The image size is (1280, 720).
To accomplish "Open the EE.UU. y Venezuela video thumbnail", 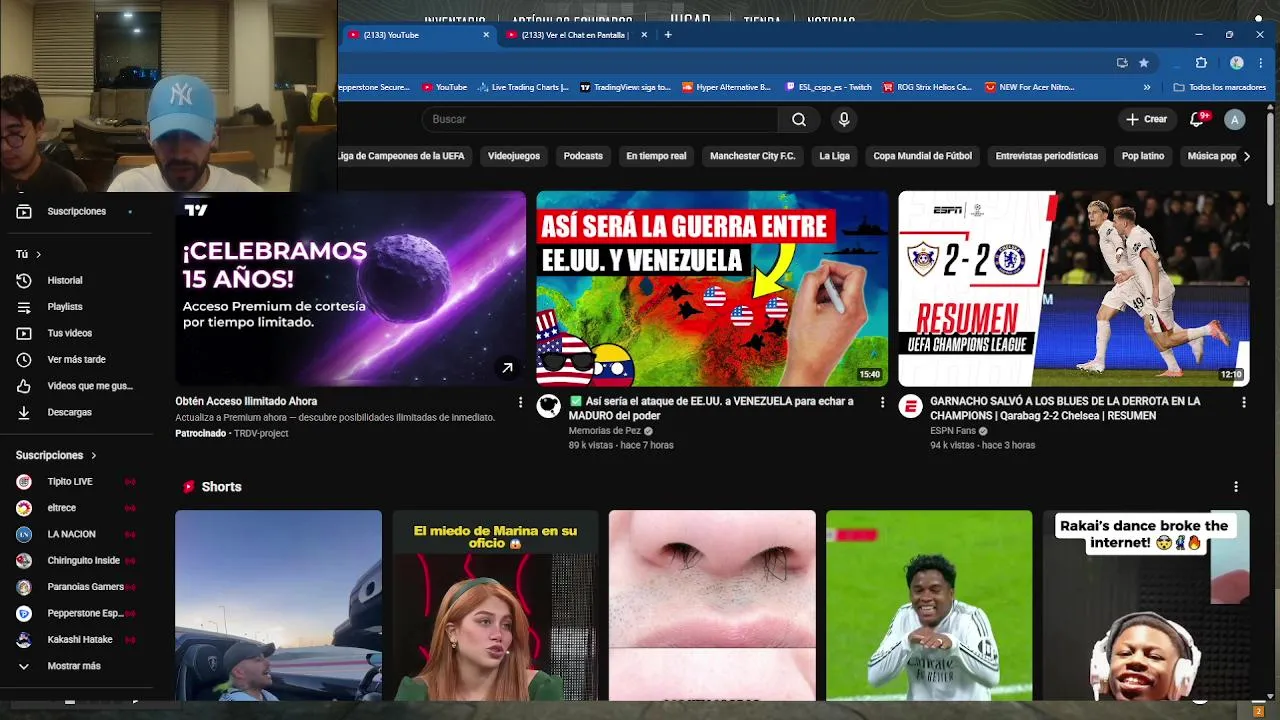I will (712, 288).
